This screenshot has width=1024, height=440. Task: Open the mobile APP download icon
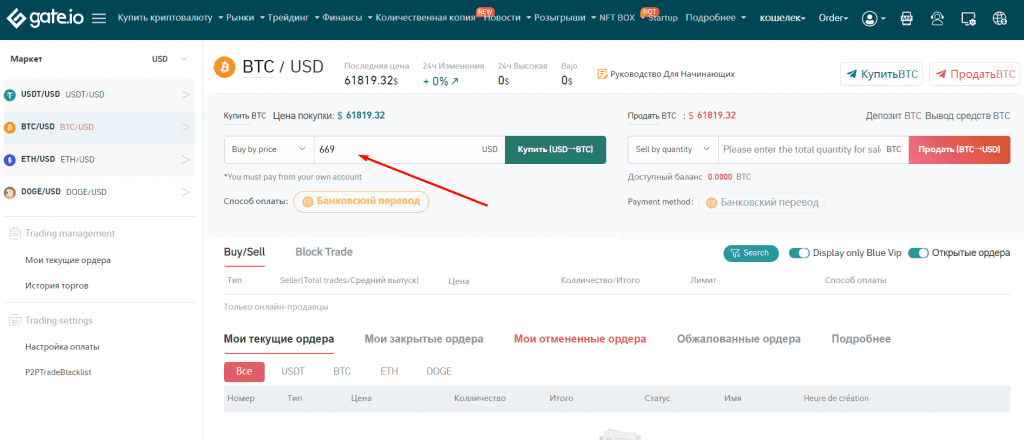click(906, 18)
